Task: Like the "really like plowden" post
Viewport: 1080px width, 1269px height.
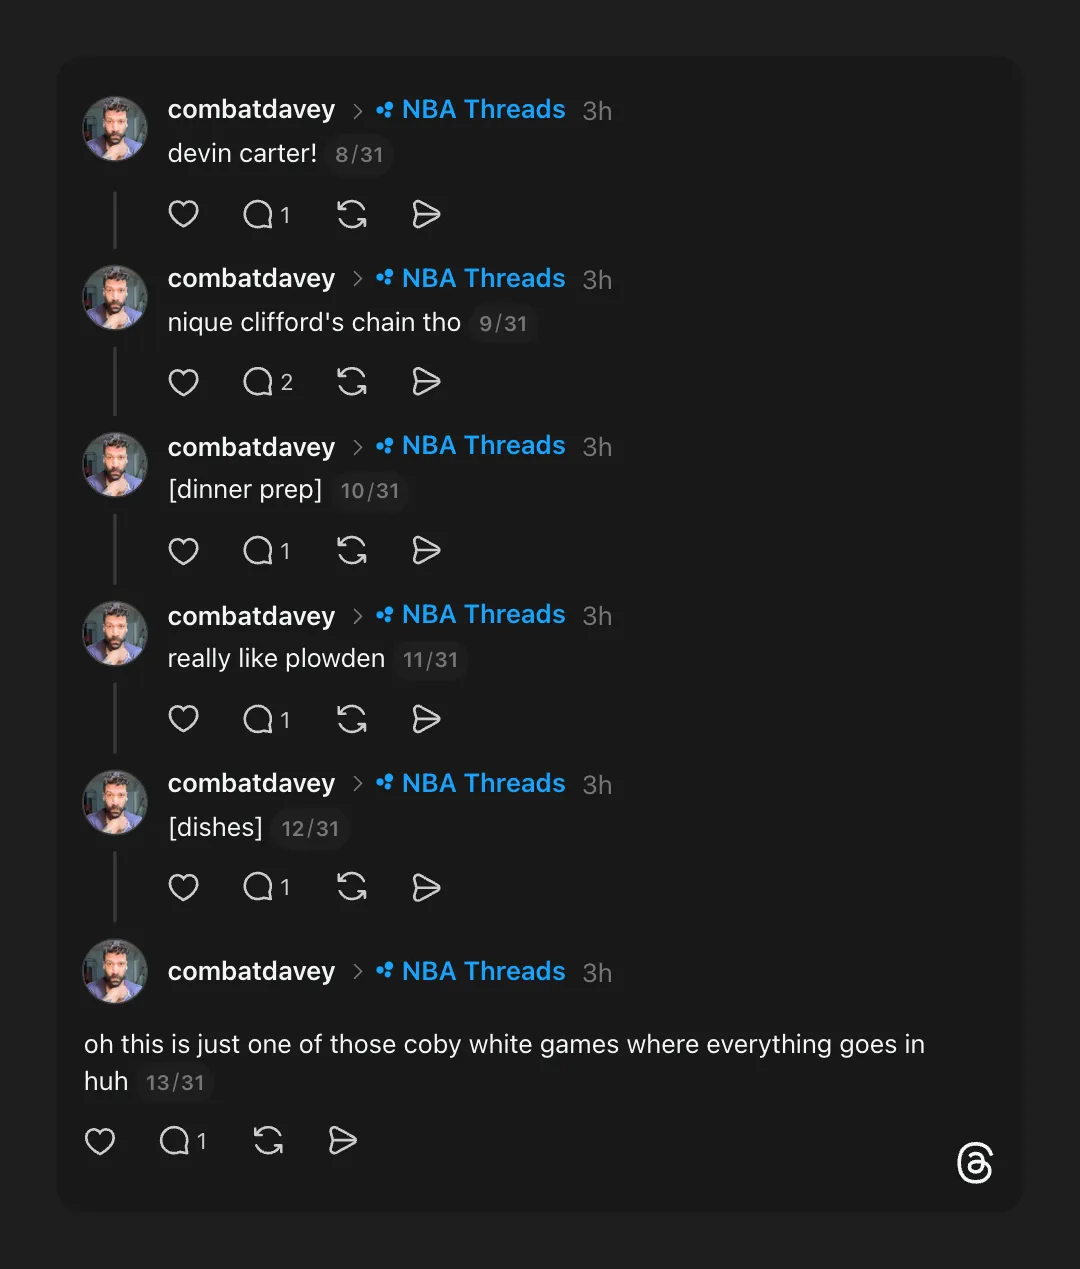Action: (x=184, y=719)
